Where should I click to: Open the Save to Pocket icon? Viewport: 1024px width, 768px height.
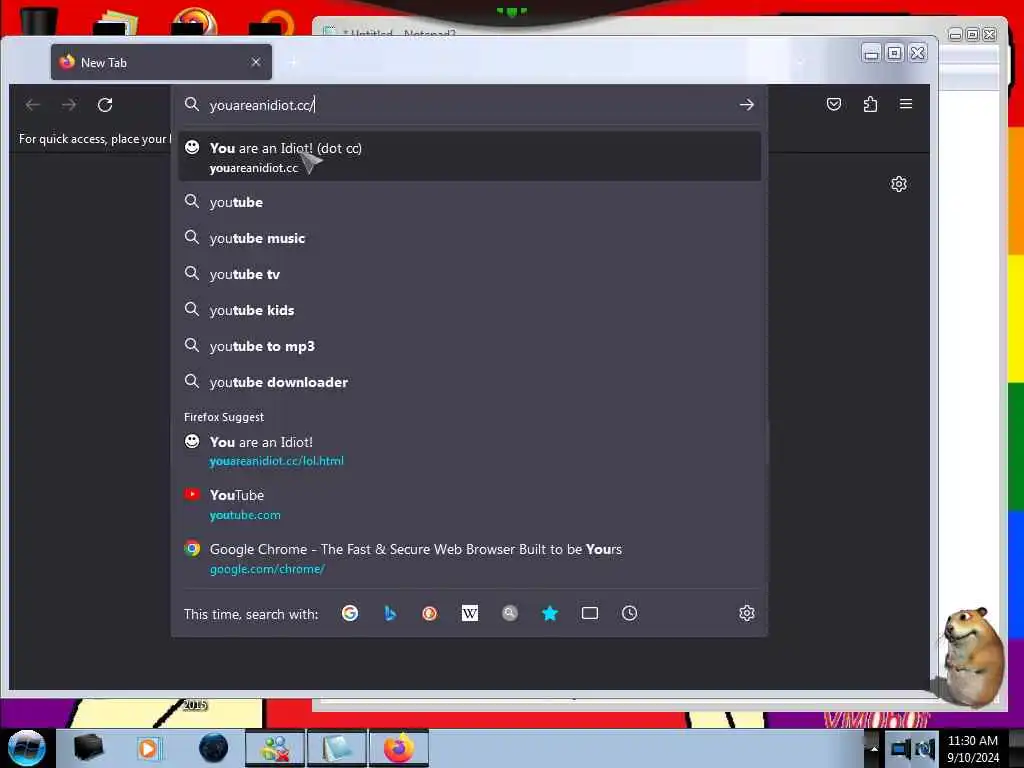[833, 104]
